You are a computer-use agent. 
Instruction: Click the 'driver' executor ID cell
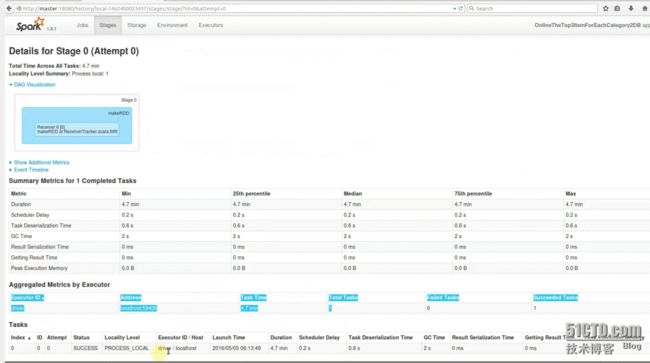click(17, 308)
